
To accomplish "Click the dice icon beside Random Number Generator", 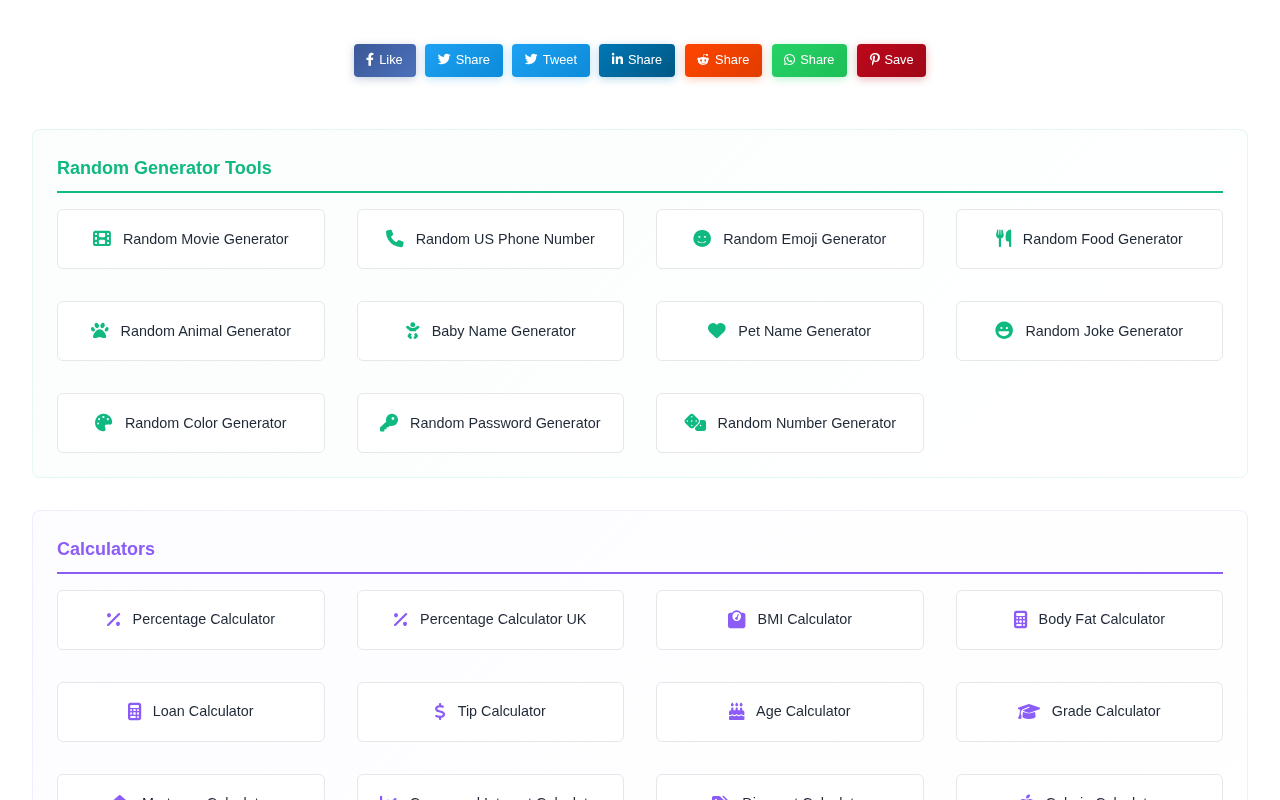I will [695, 423].
